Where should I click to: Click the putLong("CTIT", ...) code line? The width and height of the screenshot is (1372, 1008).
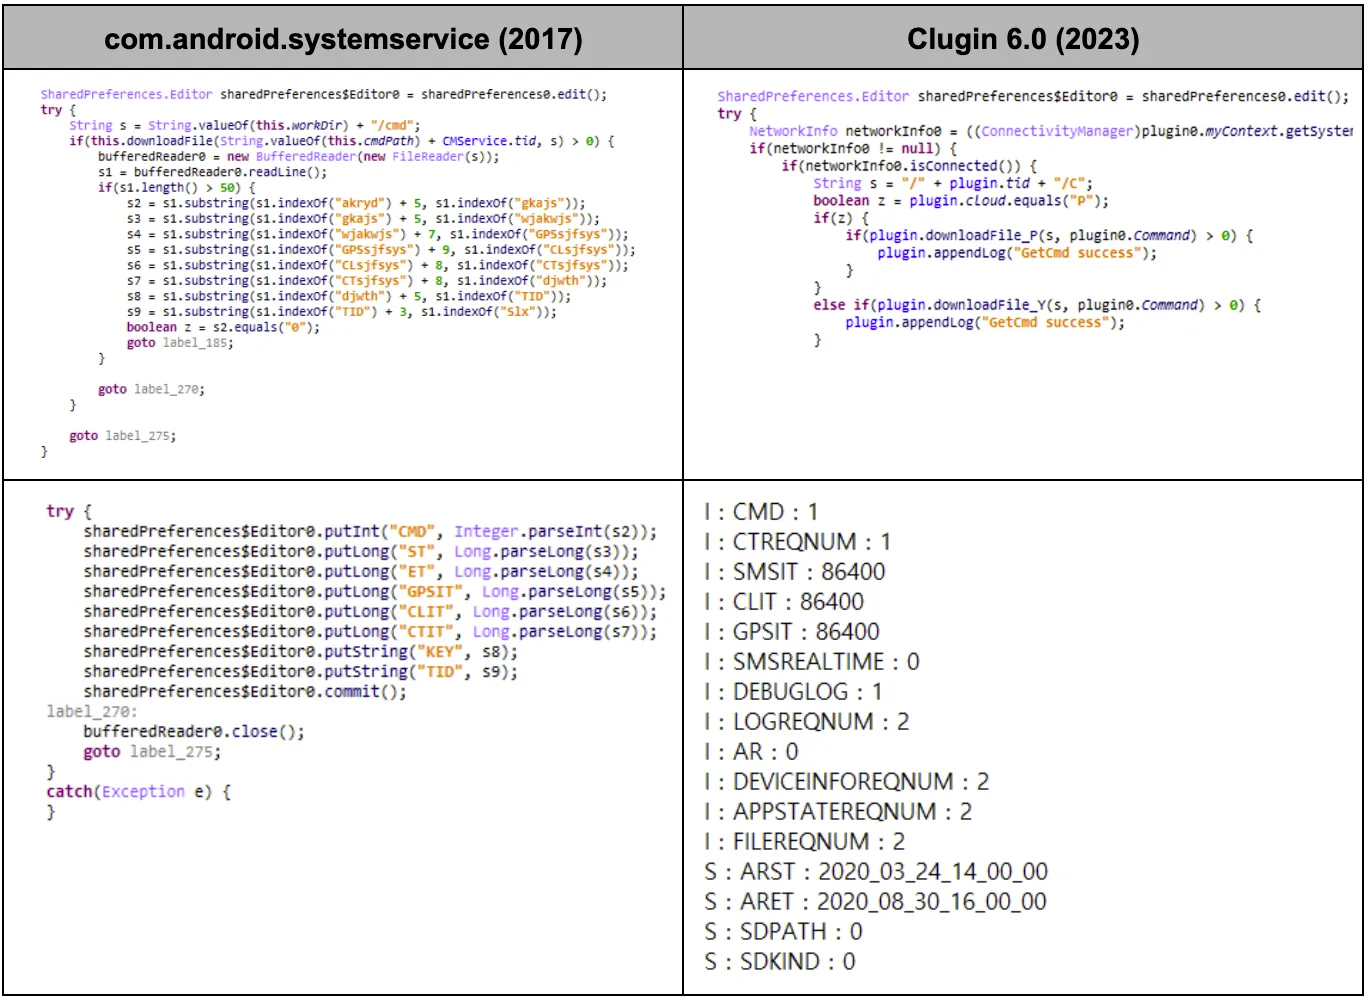370,632
